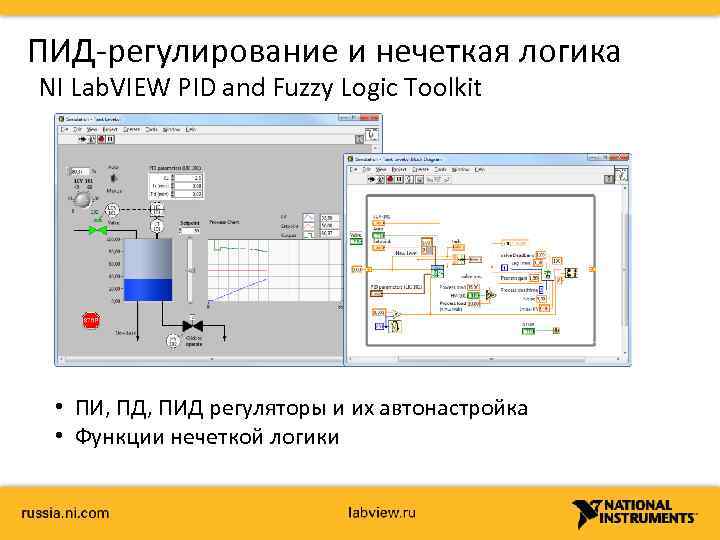Screen dimensions: 720x540
Task: Click the VI icon in Block Diagram window
Action: [621, 176]
